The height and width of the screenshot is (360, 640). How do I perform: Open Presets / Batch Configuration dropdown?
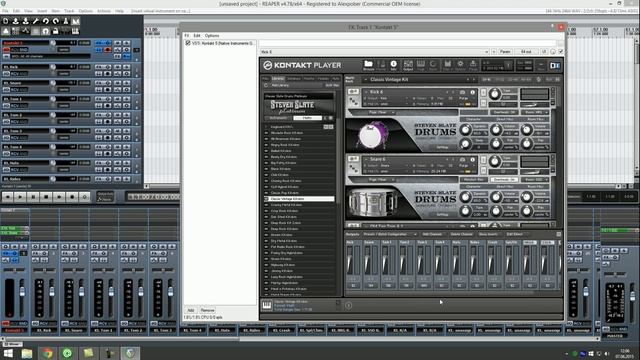click(390, 234)
